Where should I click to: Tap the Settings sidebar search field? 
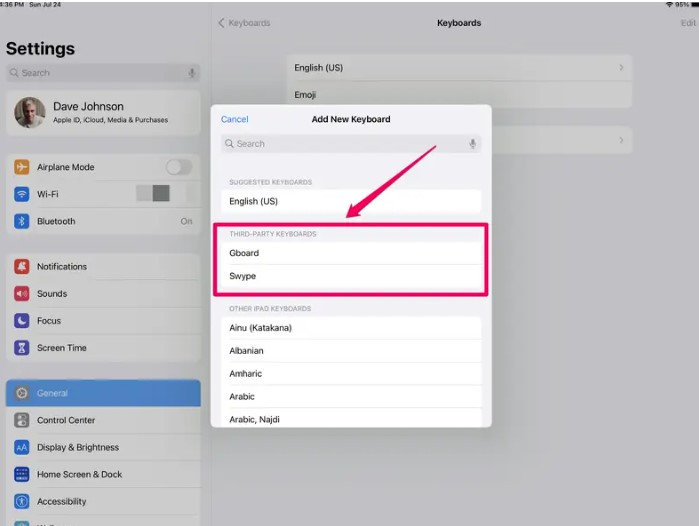[103, 73]
